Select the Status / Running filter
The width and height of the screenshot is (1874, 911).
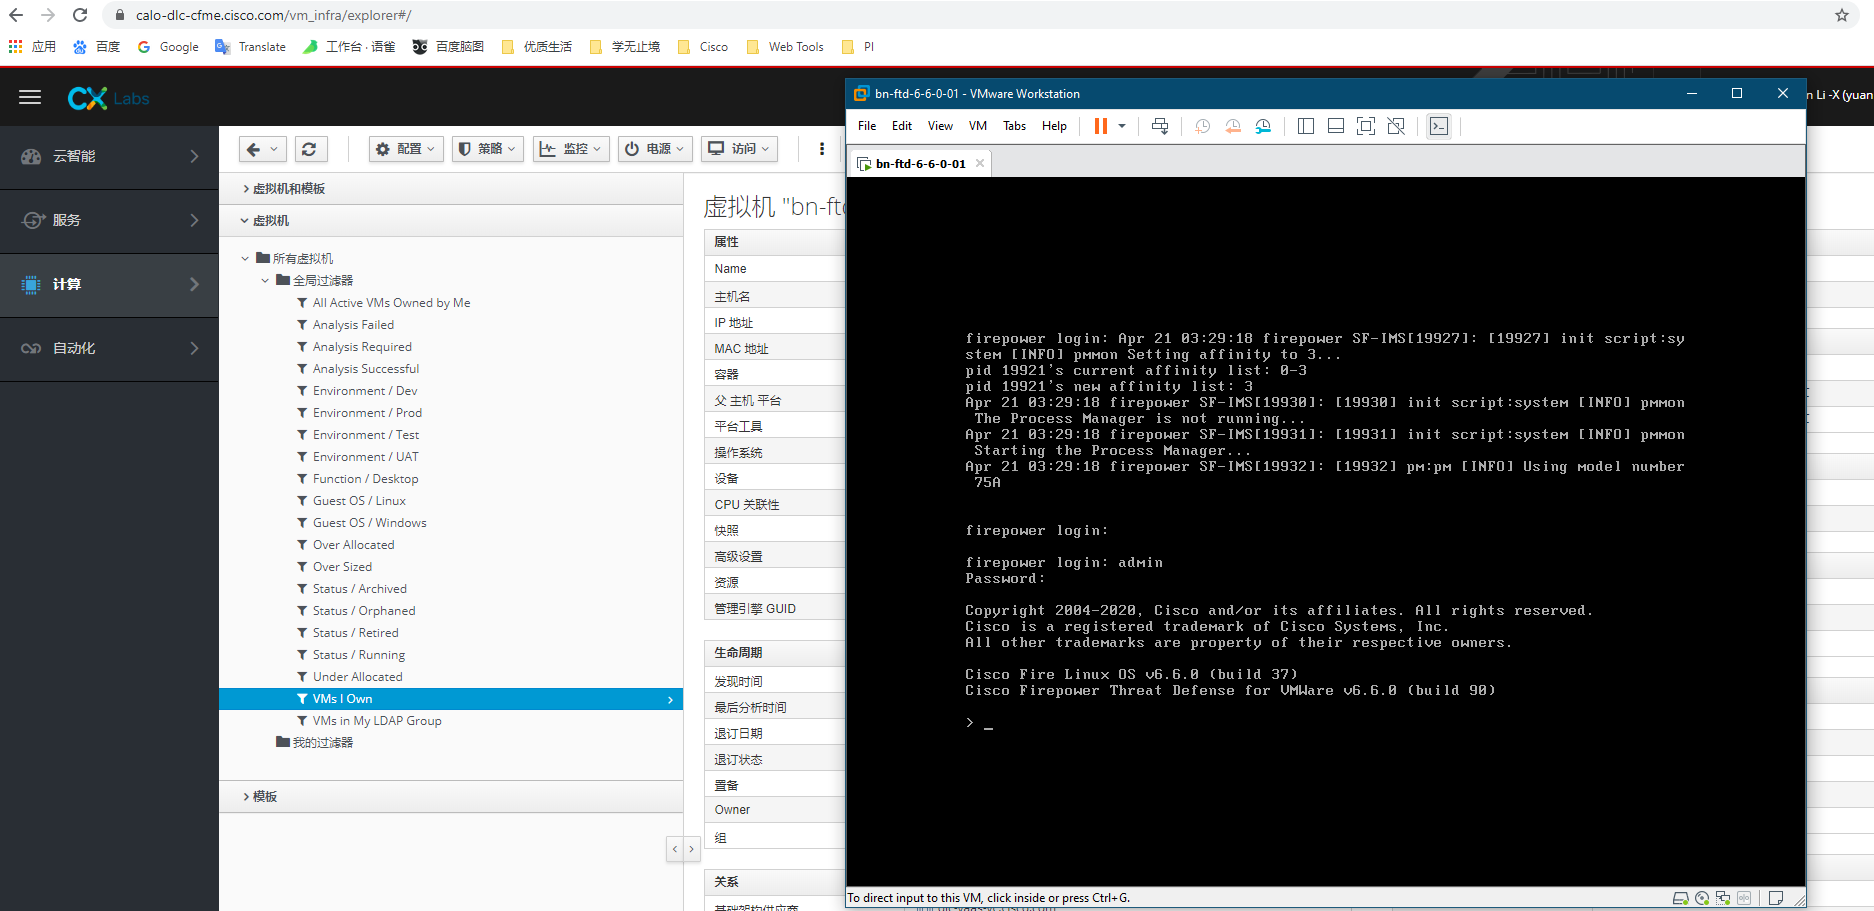click(x=358, y=655)
